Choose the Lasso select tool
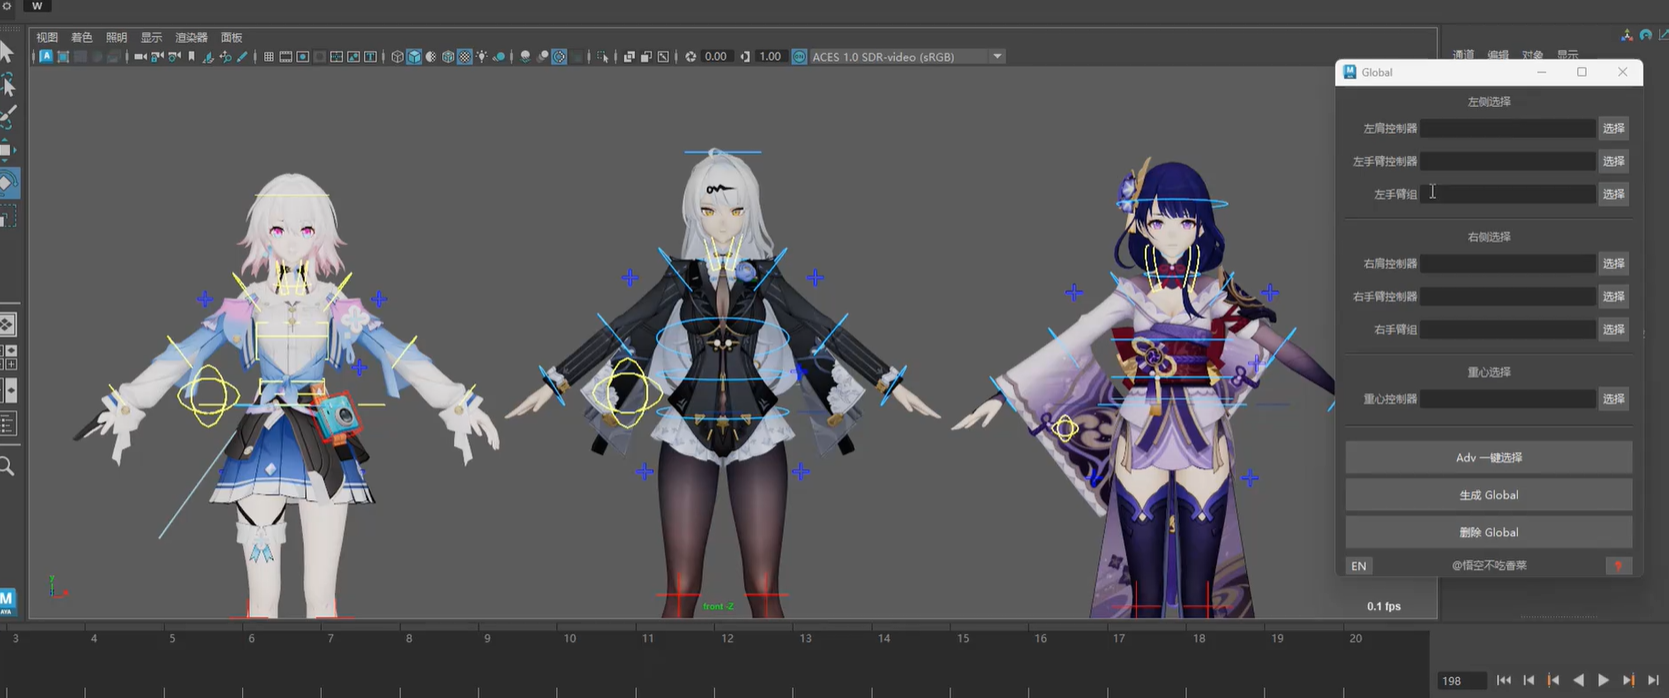 [x=7, y=84]
